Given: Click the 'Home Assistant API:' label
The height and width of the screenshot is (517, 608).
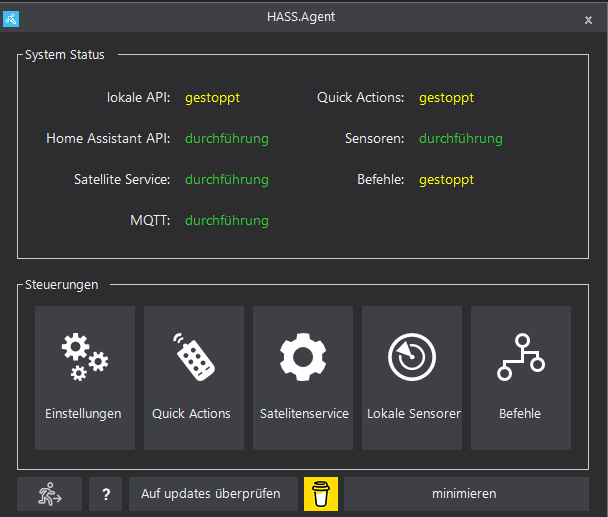Looking at the screenshot, I should tap(108, 138).
